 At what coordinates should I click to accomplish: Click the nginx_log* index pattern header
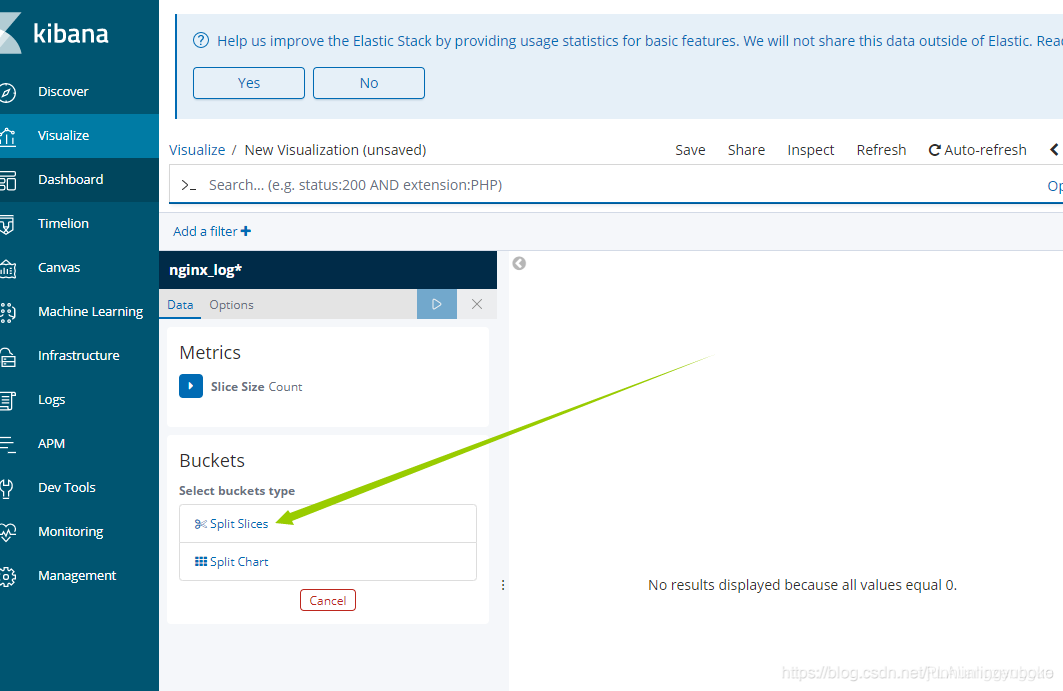(328, 270)
